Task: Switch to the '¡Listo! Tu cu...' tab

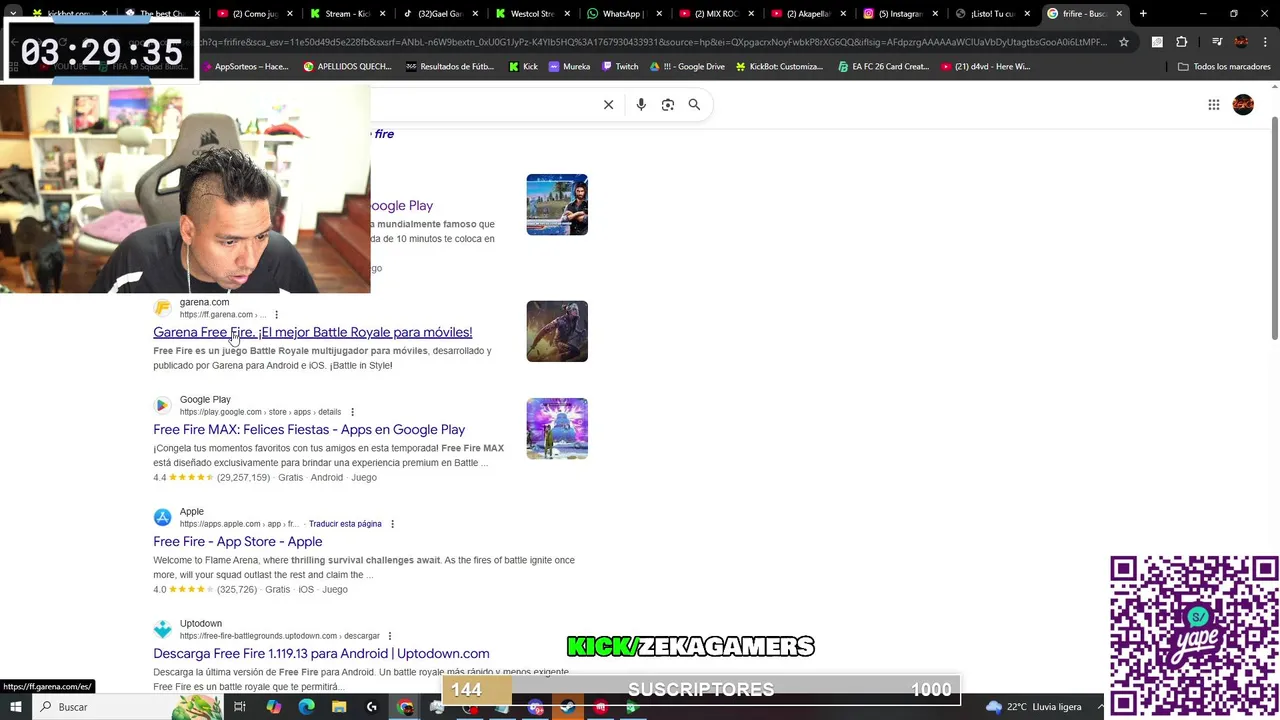Action: tap(990, 14)
